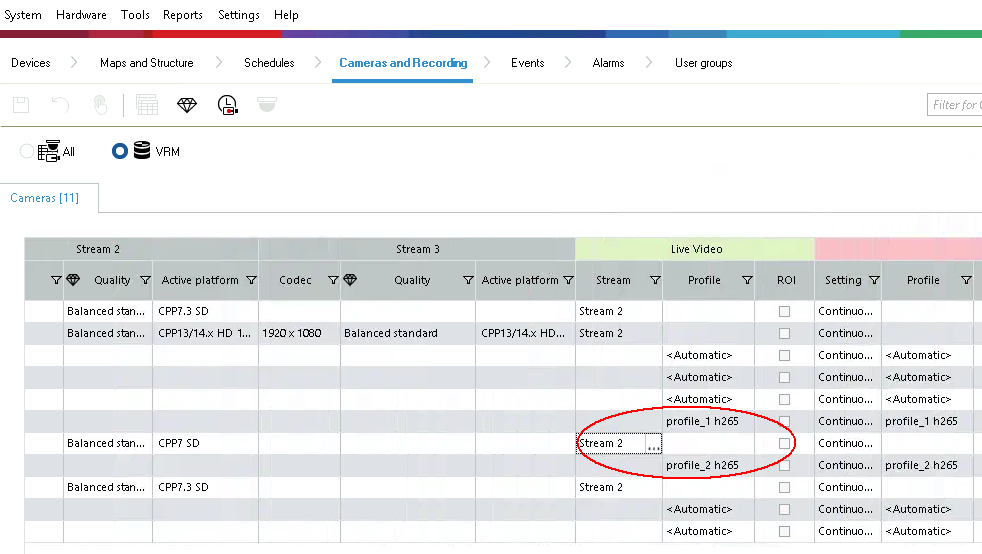Click the dome camera toolbar icon
This screenshot has width=982, height=554.
click(x=266, y=105)
